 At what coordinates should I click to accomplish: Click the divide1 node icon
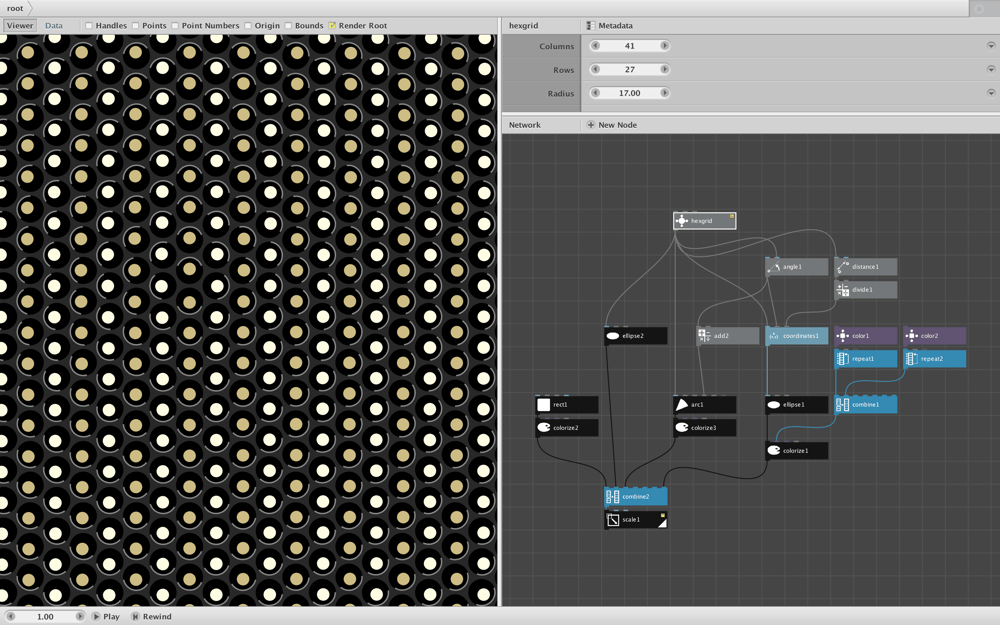coord(842,290)
